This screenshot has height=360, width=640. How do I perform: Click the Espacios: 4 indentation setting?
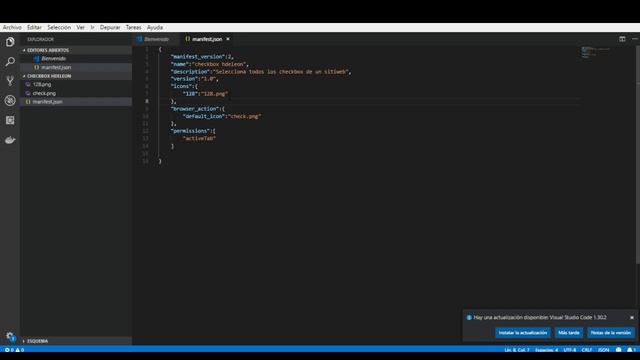coord(546,350)
